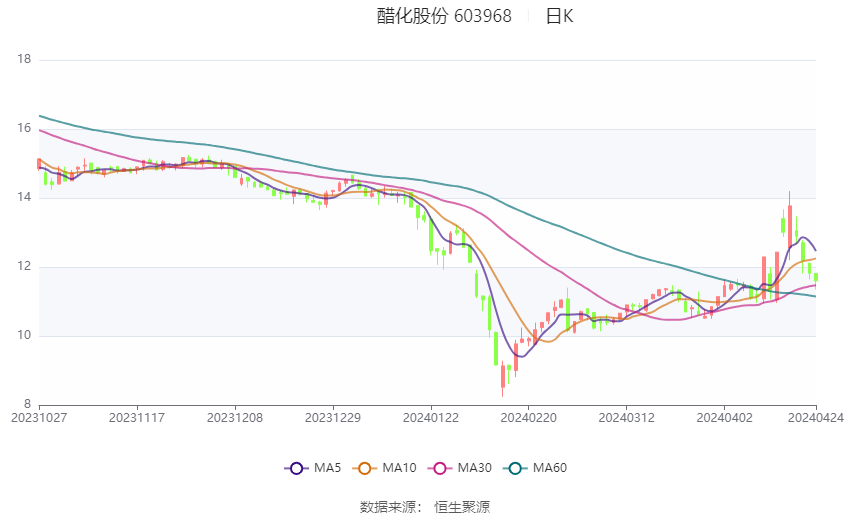The image size is (850, 517).
Task: Click the 20240220 date axis label
Action: click(529, 418)
